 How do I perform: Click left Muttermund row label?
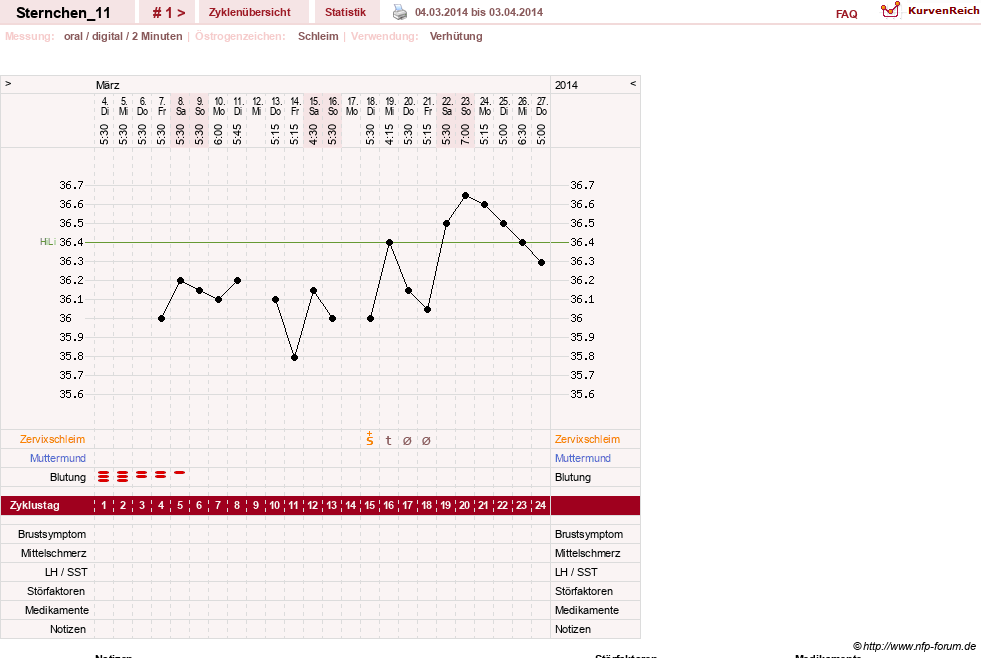pyautogui.click(x=58, y=458)
